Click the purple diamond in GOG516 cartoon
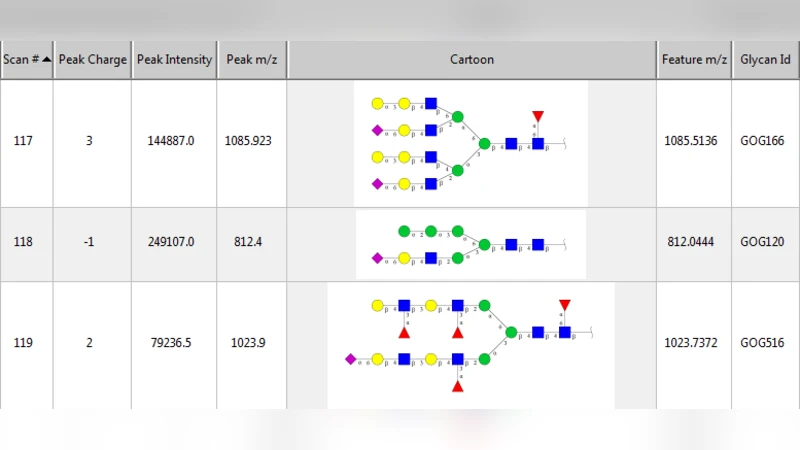Screen dimensions: 800x450 coord(351,358)
